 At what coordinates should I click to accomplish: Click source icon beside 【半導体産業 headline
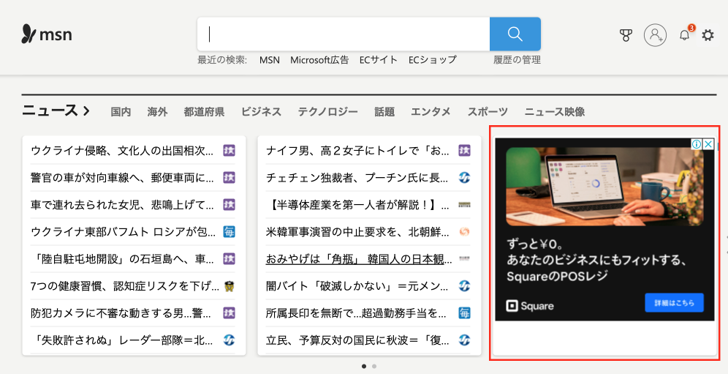click(464, 205)
